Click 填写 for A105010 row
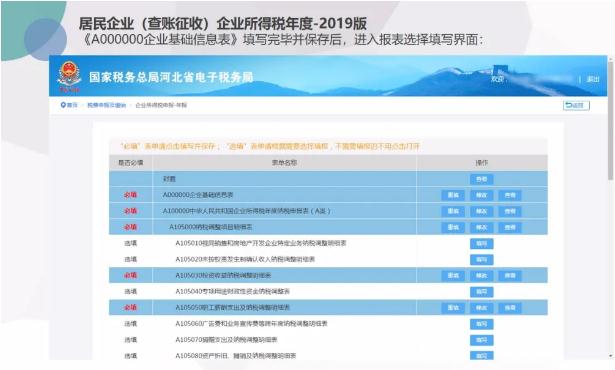The height and width of the screenshot is (370, 615). [x=482, y=244]
